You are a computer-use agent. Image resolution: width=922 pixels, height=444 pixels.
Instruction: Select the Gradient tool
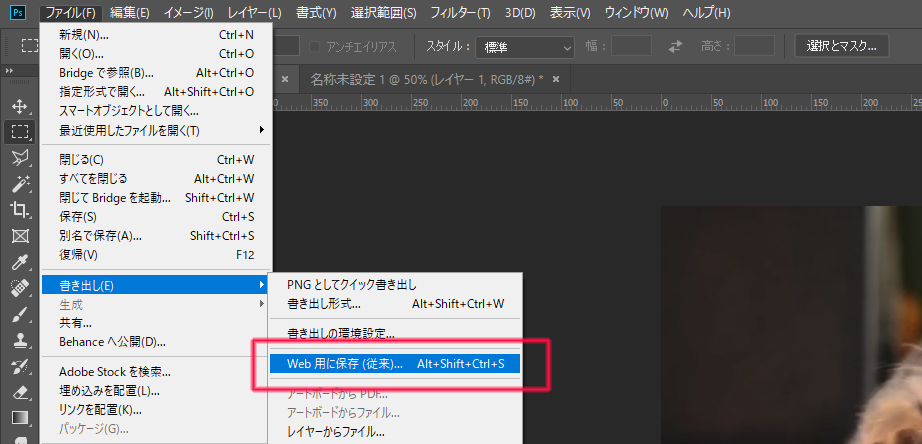pyautogui.click(x=20, y=418)
